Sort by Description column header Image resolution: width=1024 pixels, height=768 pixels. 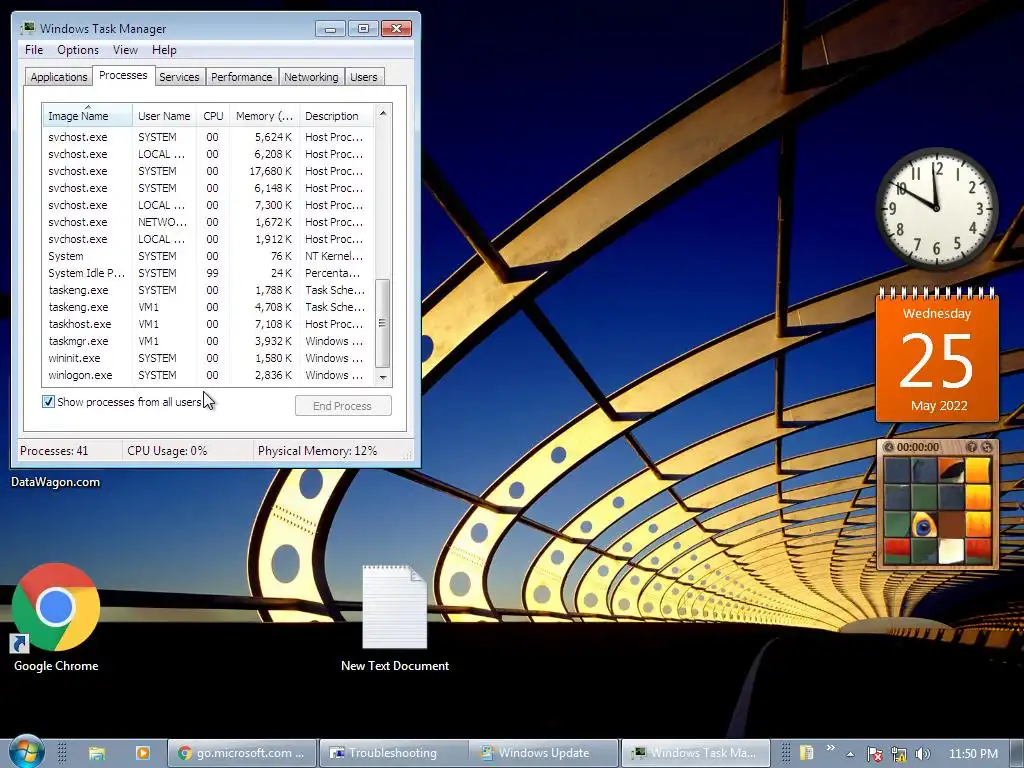[336, 116]
